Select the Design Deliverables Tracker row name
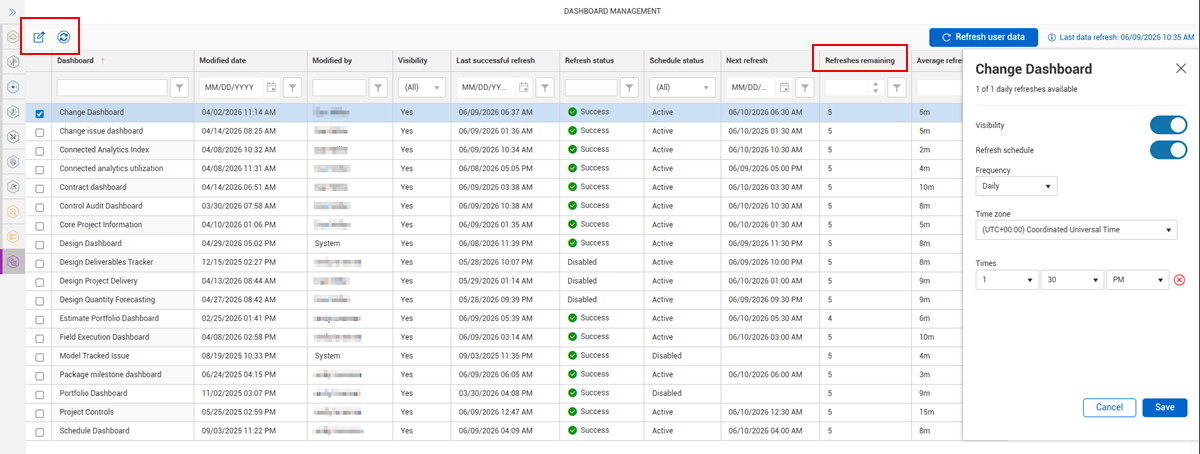 pyautogui.click(x=105, y=262)
